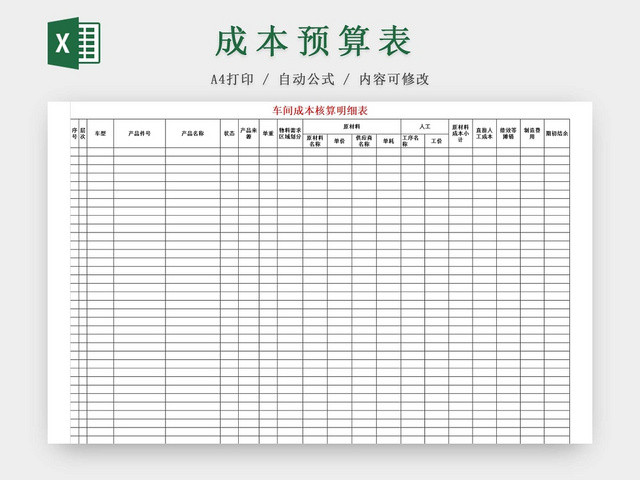Viewport: 640px width, 480px height.
Task: Select the 单价 sub-header cell
Action: (x=340, y=141)
